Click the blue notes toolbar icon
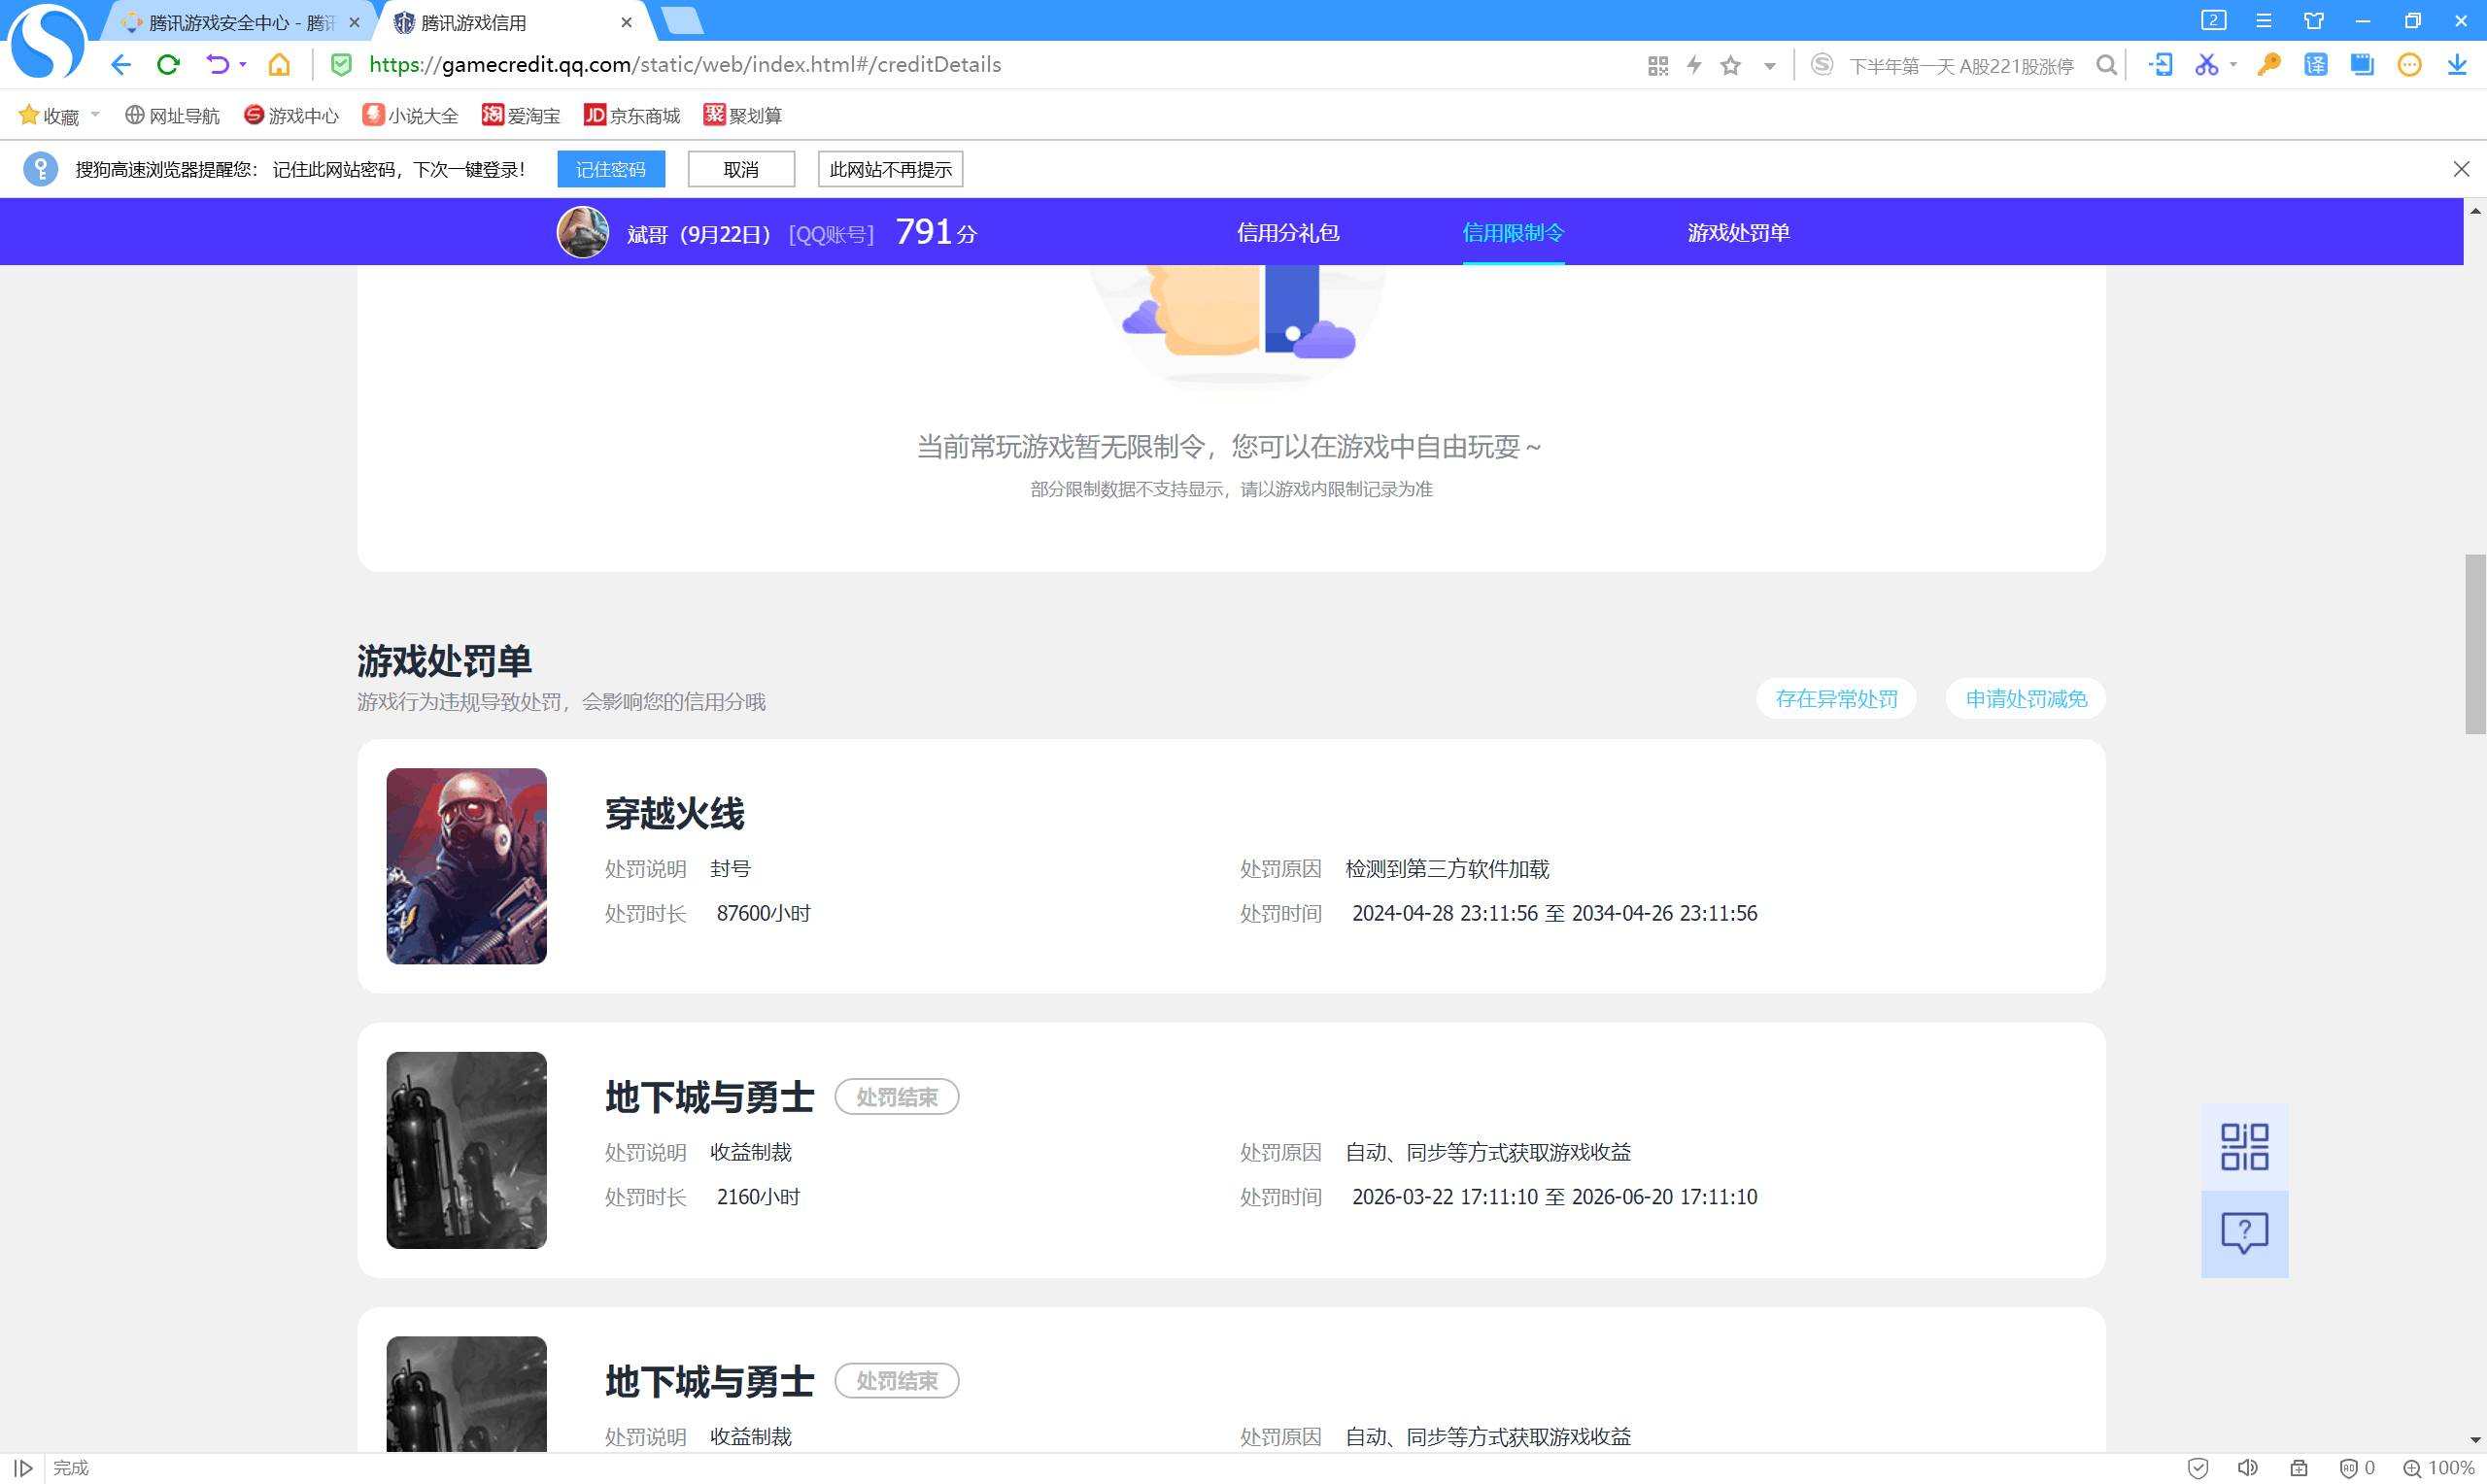 click(x=2362, y=65)
